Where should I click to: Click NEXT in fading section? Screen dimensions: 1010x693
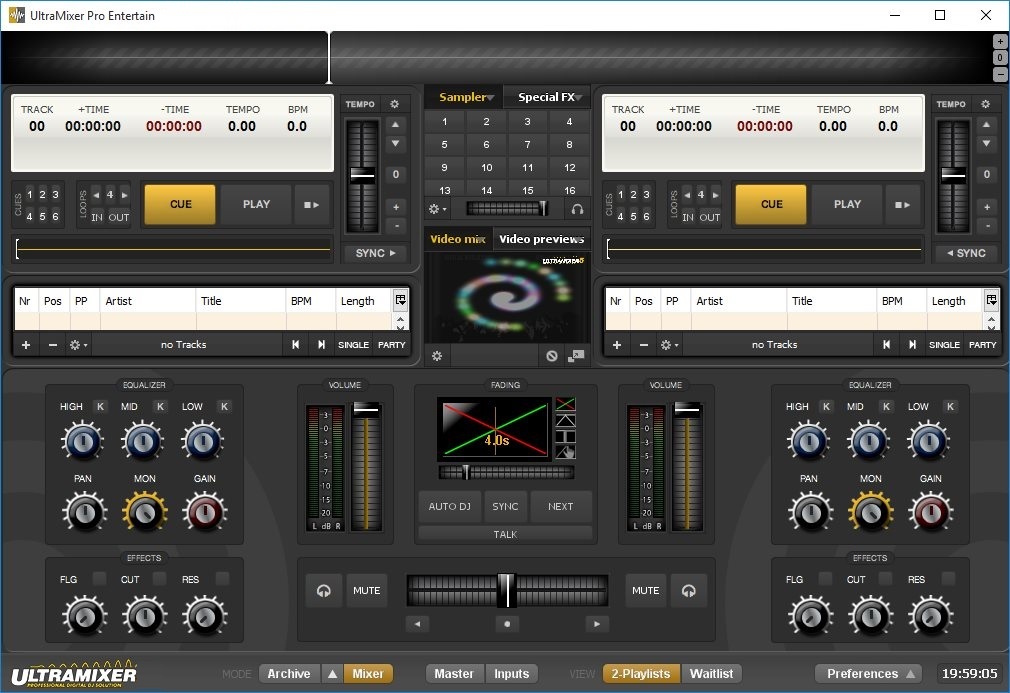pyautogui.click(x=560, y=507)
